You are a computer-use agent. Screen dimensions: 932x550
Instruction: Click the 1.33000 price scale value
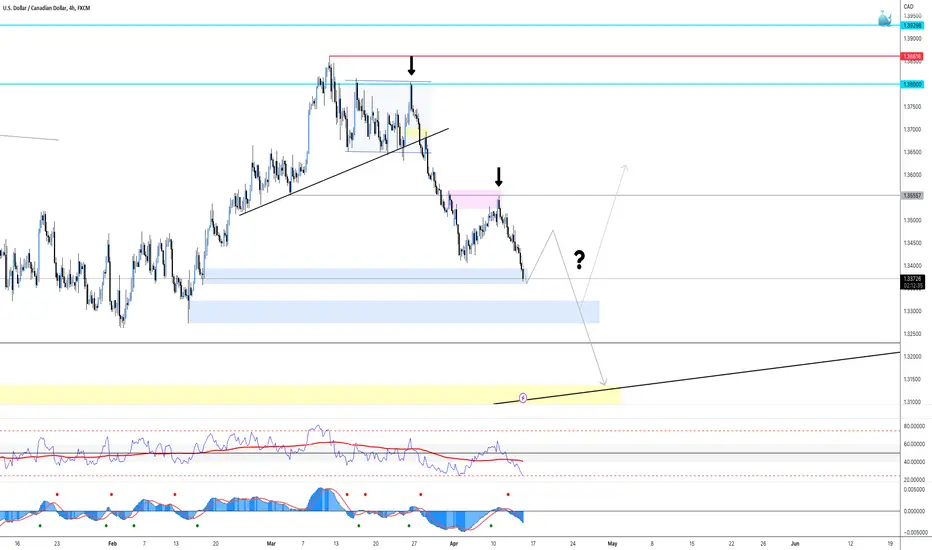coord(912,312)
